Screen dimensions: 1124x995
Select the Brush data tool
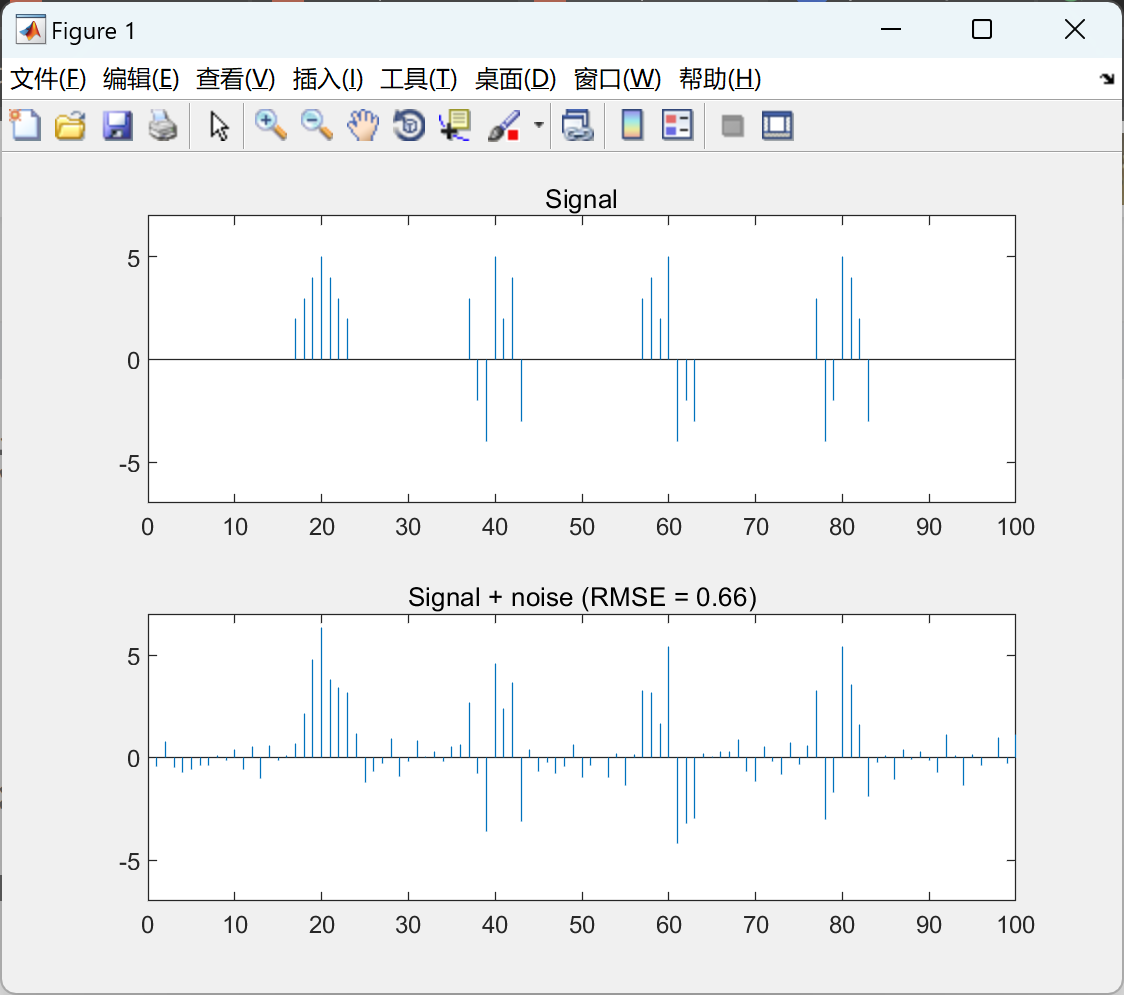tap(504, 125)
